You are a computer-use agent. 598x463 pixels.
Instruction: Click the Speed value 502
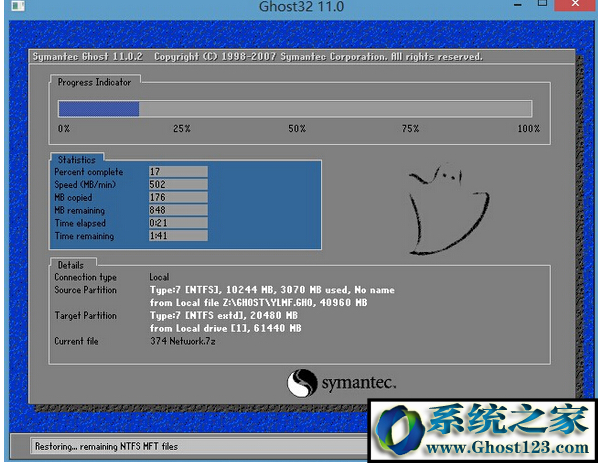178,185
